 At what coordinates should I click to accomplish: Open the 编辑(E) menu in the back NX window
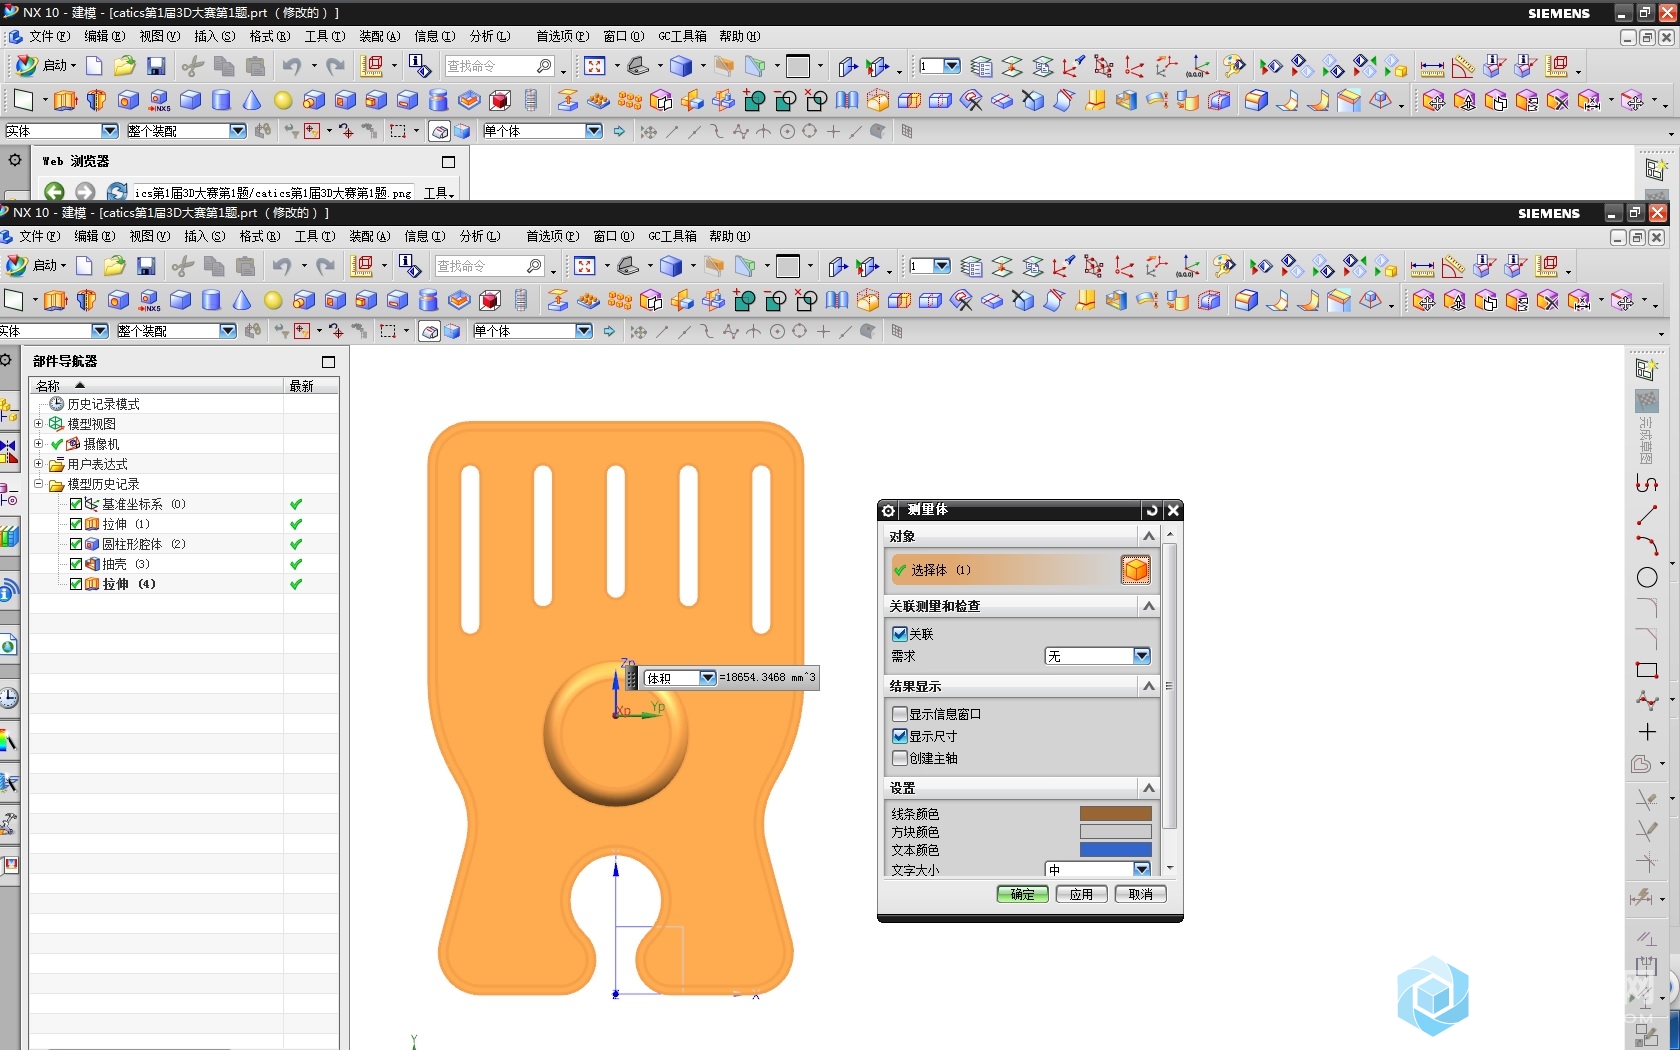point(104,36)
